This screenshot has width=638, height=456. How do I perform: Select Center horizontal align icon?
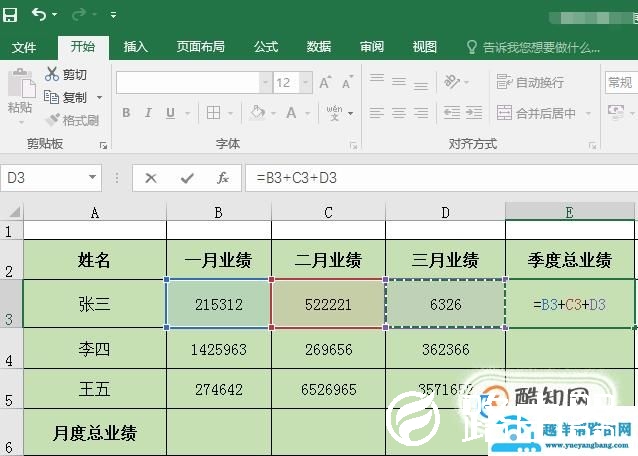[x=399, y=113]
